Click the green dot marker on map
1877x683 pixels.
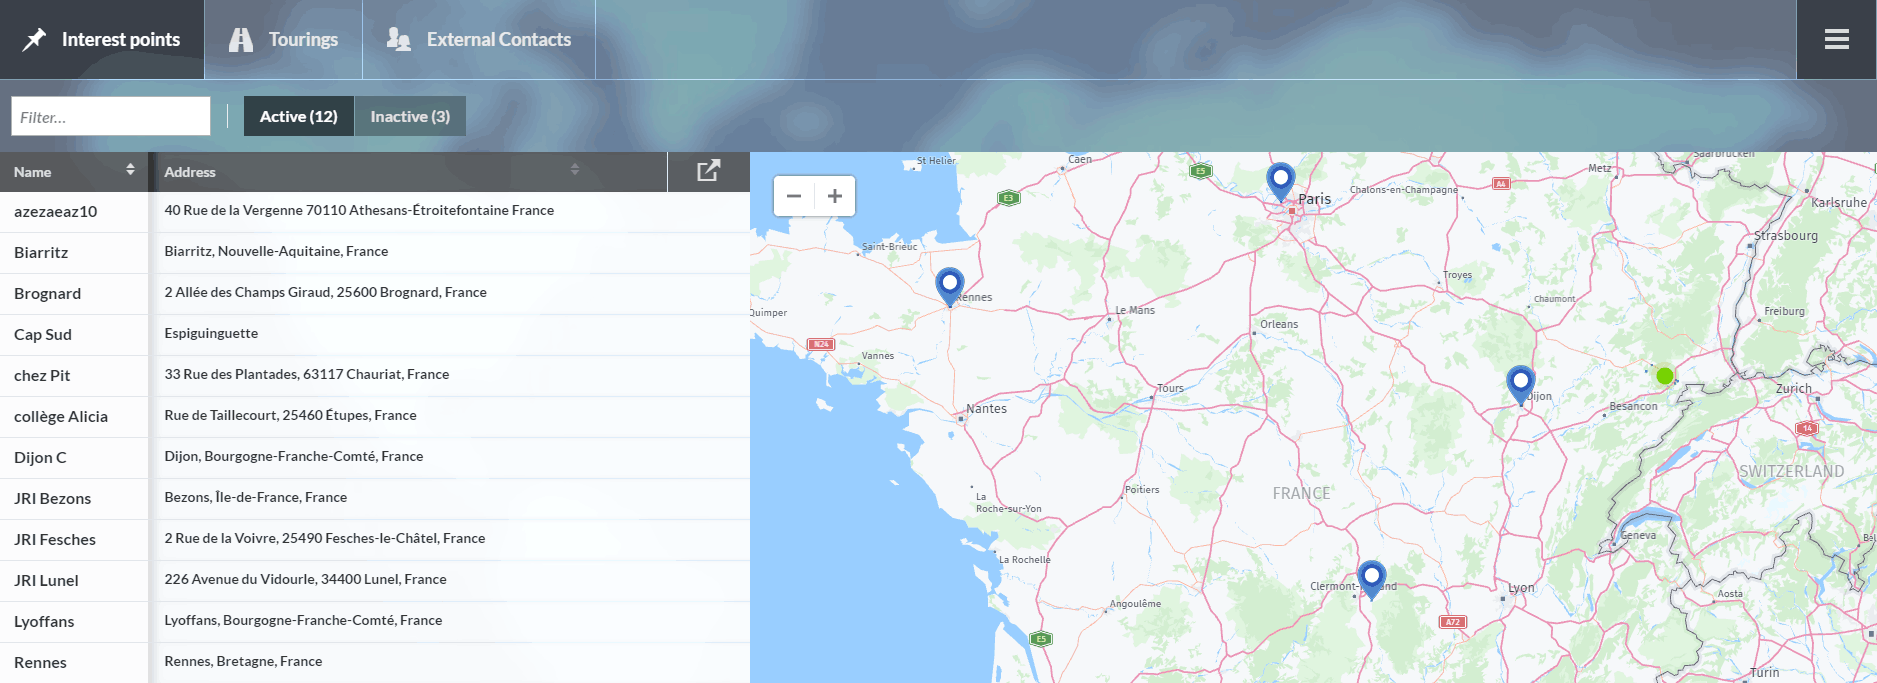1664,376
